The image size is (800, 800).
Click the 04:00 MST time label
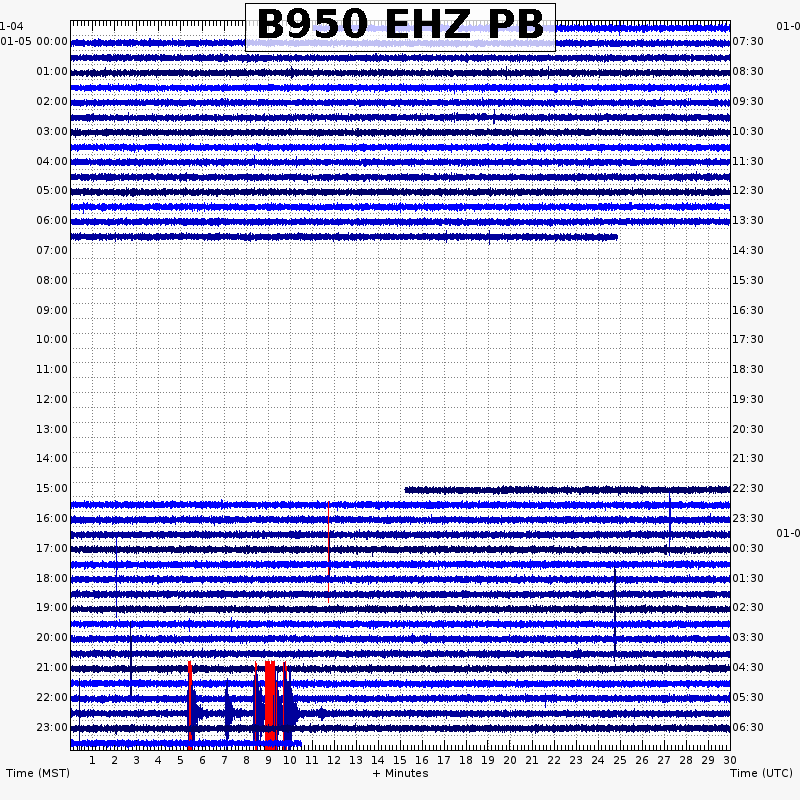pos(52,162)
